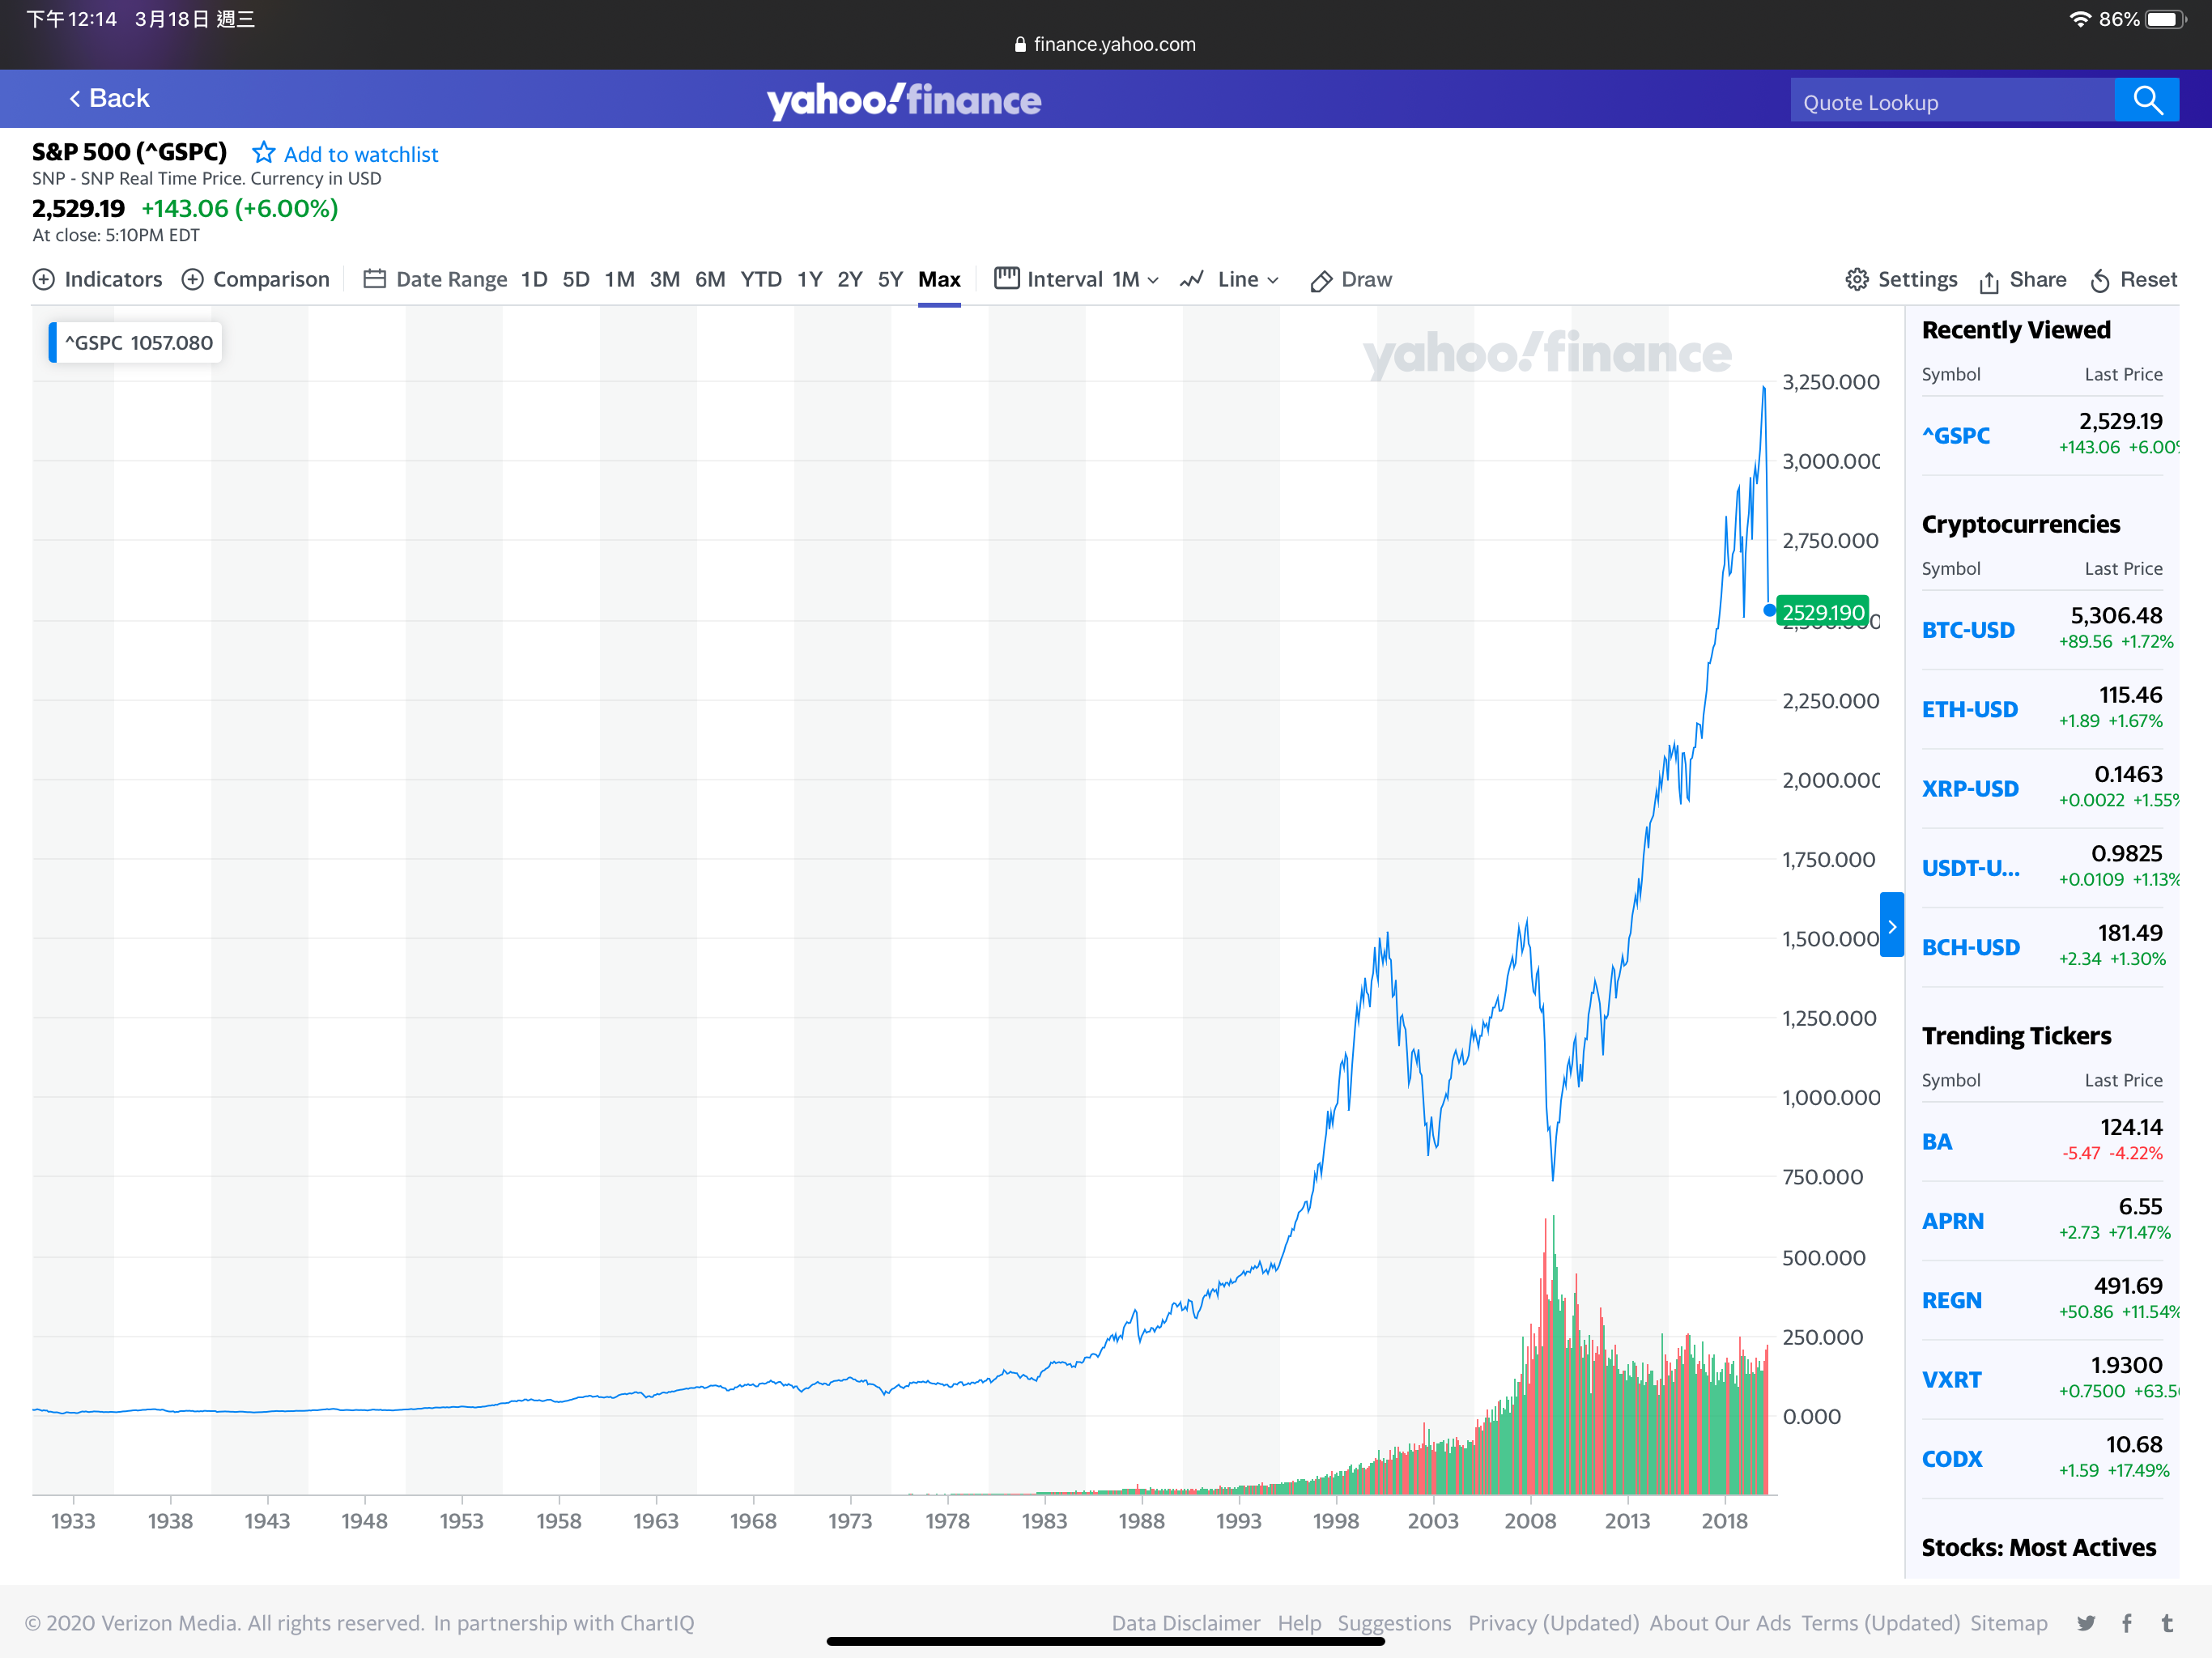This screenshot has height=1658, width=2212.
Task: Tap the finance.yahoo.com address bar
Action: (x=1105, y=44)
